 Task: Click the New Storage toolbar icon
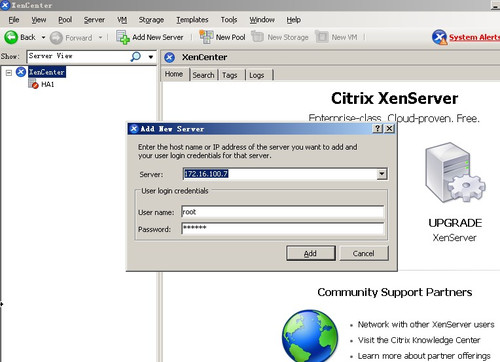(257, 37)
